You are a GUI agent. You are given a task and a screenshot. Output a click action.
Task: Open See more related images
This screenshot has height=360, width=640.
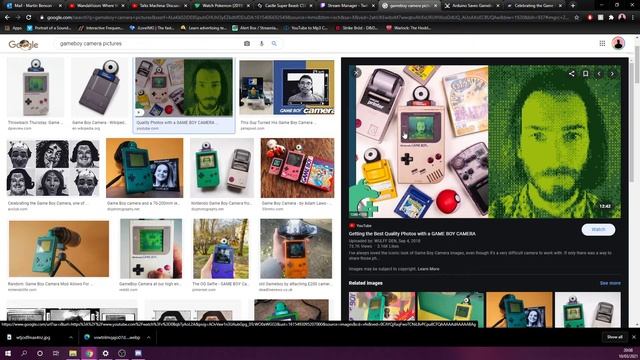(x=610, y=283)
